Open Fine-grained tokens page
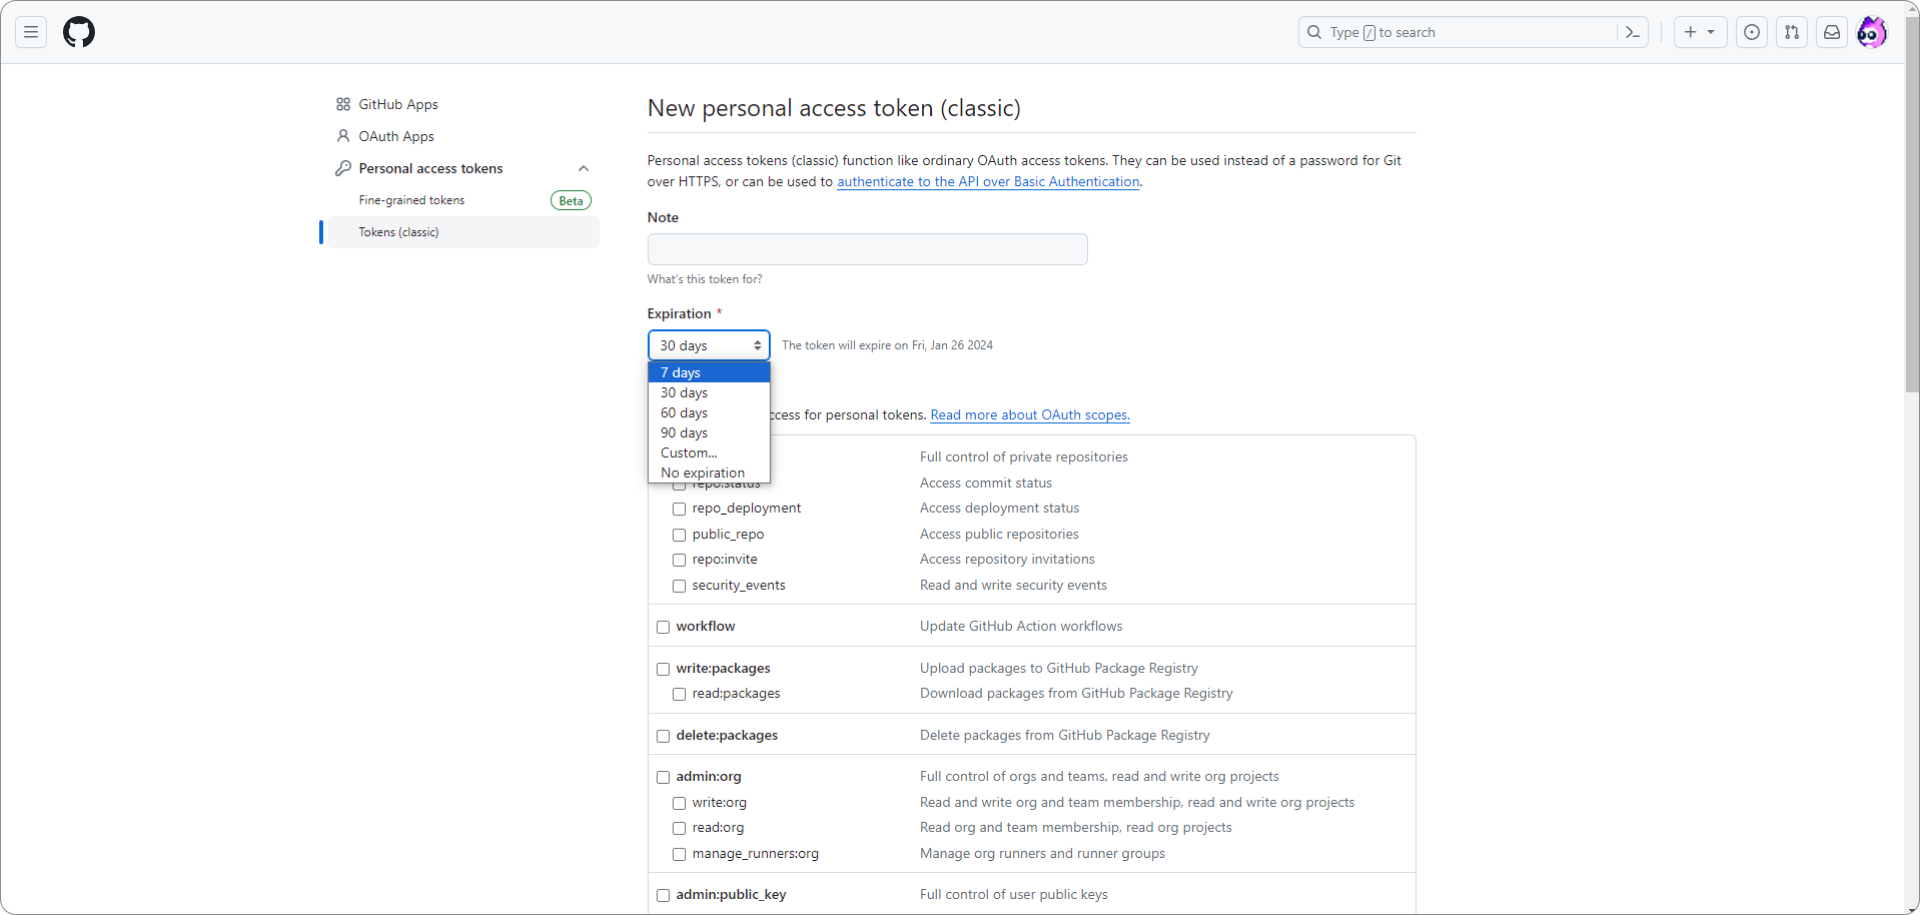The height and width of the screenshot is (915, 1920). [x=412, y=200]
